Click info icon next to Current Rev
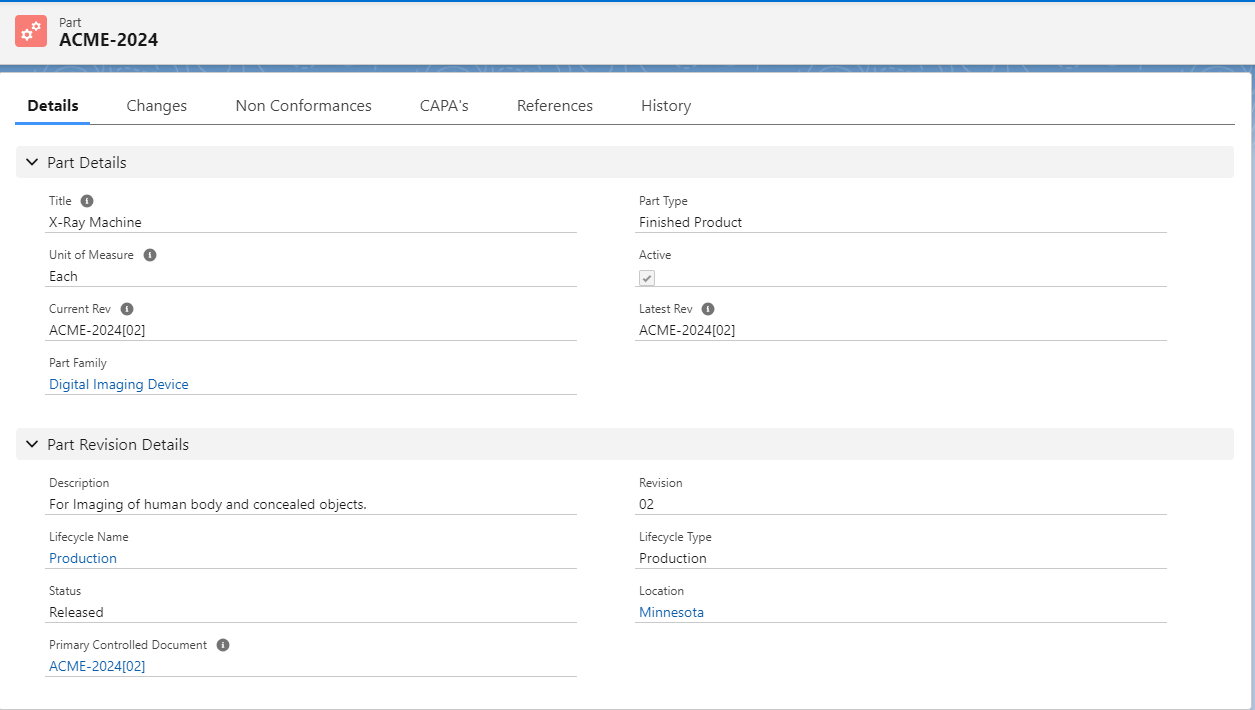This screenshot has height=710, width=1255. tap(127, 309)
